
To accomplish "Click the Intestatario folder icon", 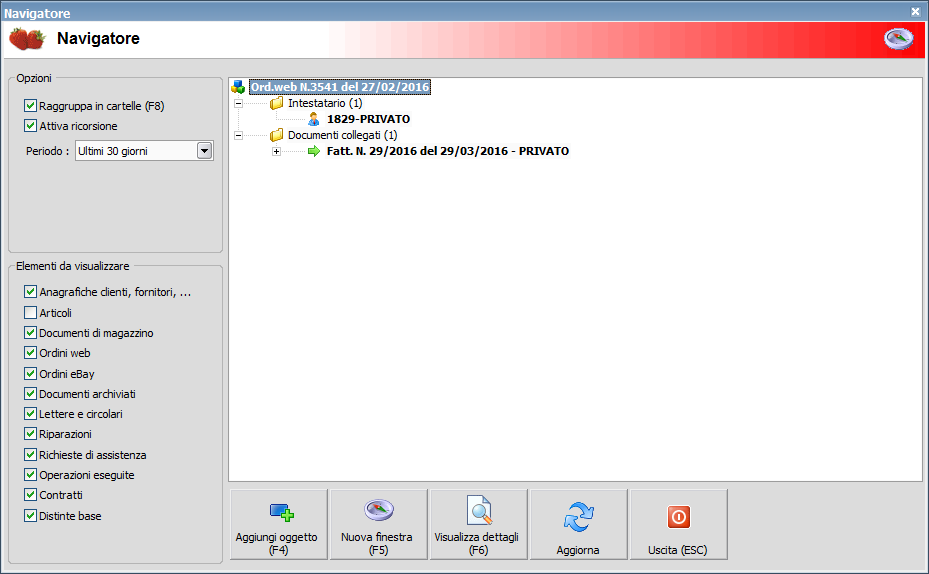I will tap(276, 103).
